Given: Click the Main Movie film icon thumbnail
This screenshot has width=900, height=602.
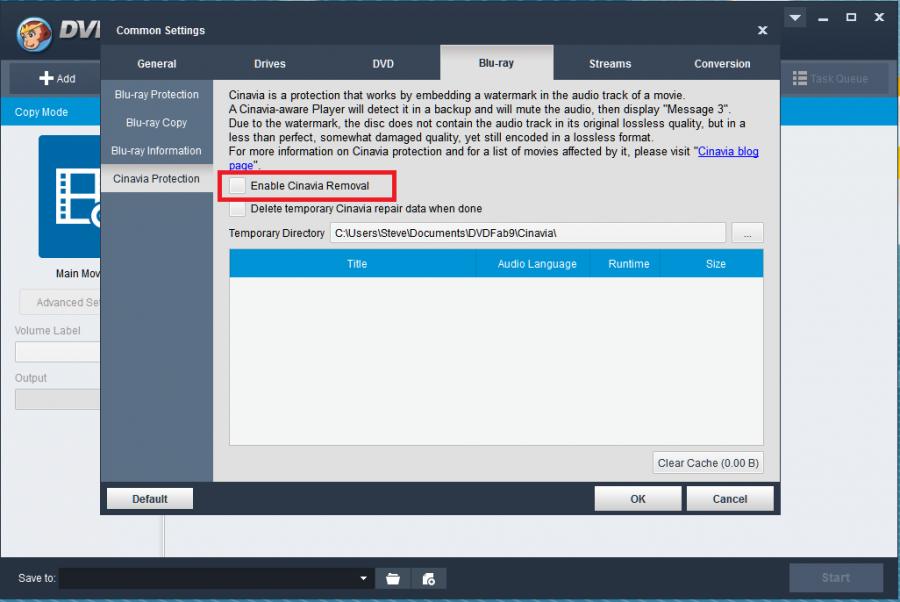Looking at the screenshot, I should (x=70, y=196).
